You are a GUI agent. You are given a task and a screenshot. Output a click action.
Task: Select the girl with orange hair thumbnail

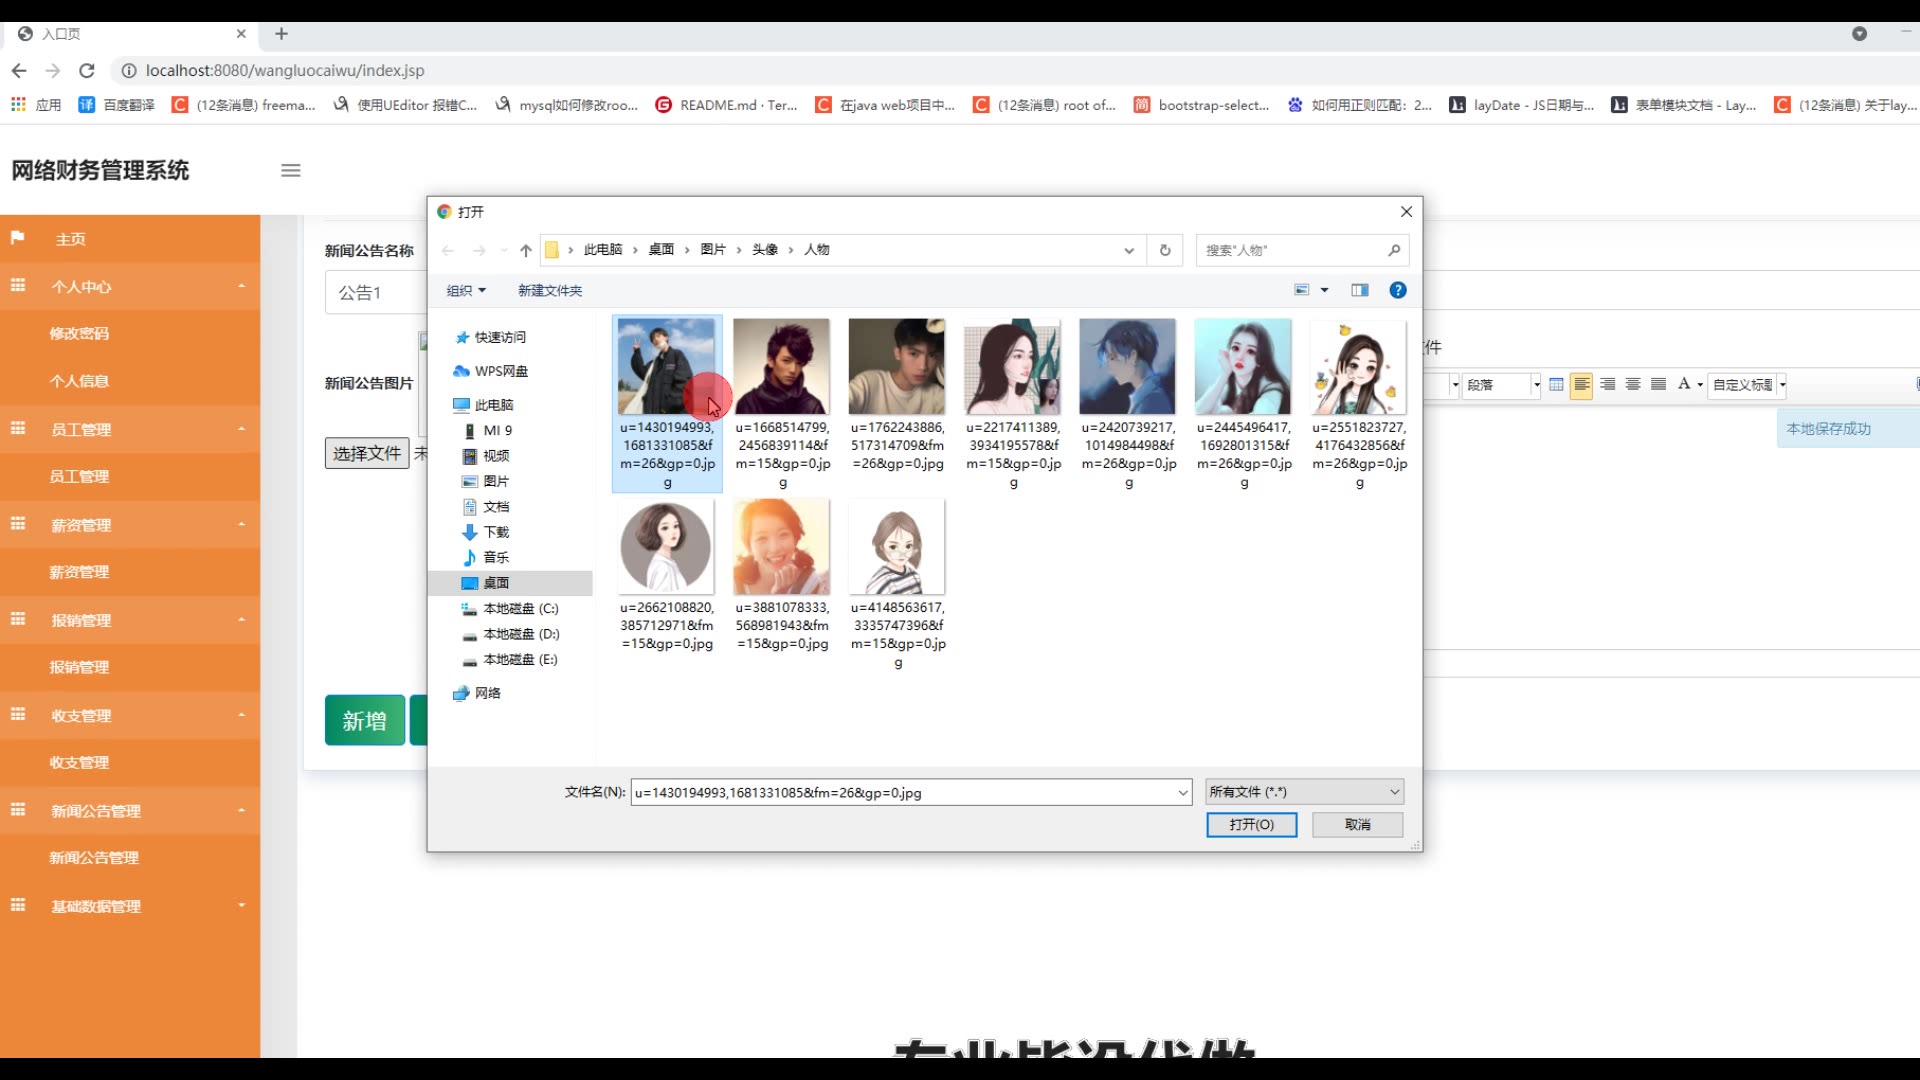click(x=782, y=548)
